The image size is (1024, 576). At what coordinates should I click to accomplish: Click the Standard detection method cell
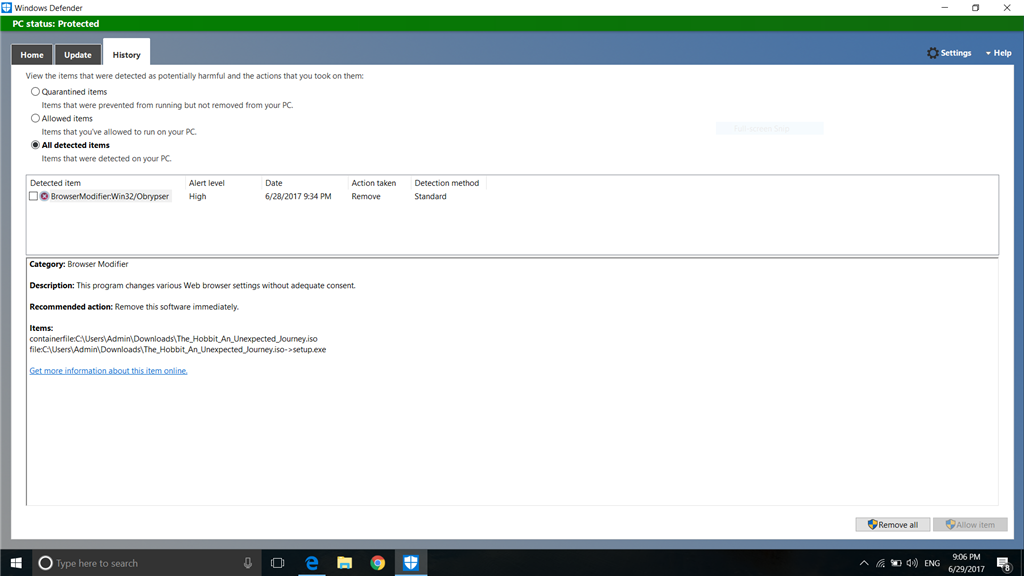(x=430, y=196)
